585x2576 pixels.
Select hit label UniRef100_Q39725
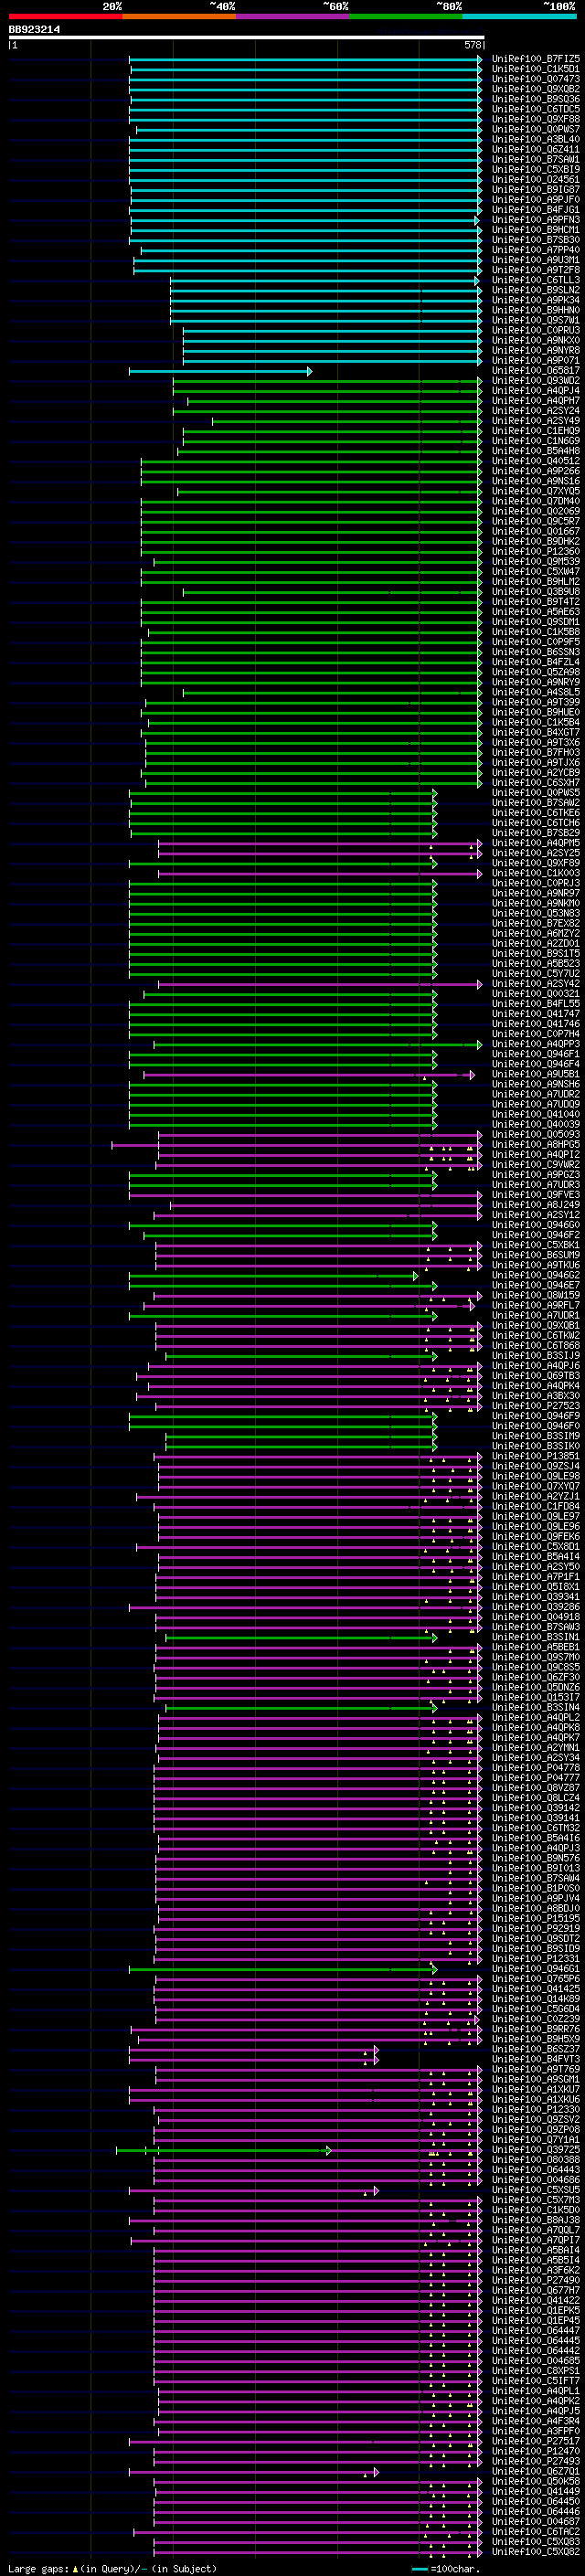tap(536, 2150)
